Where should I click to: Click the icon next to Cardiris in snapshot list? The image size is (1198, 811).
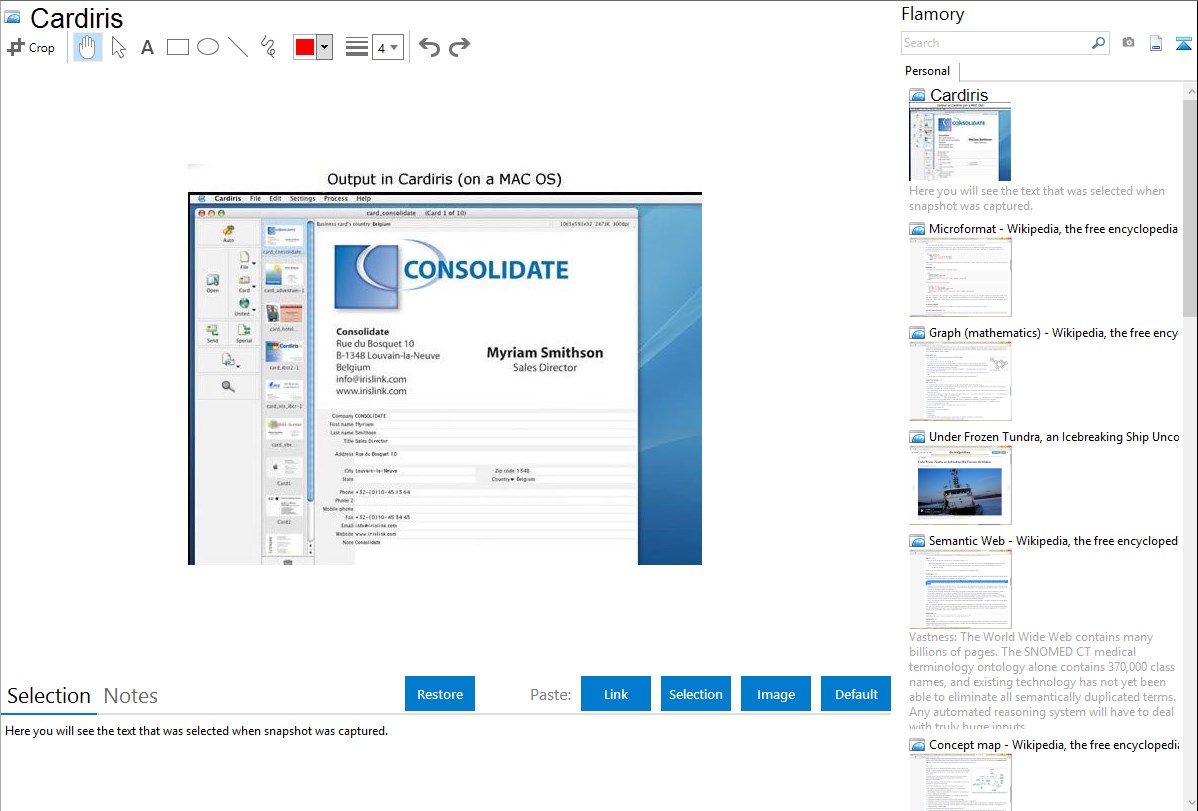[x=918, y=96]
